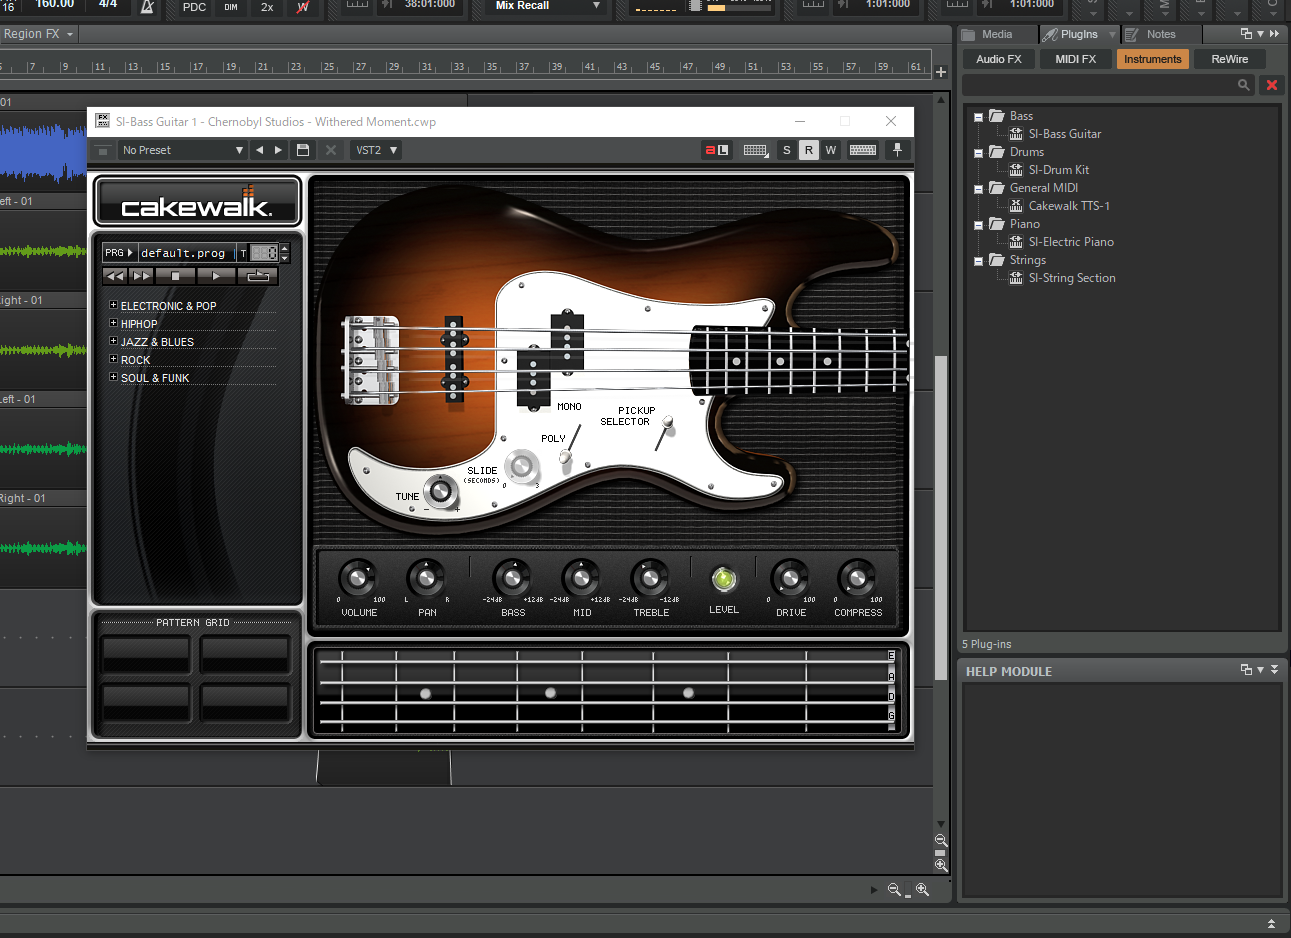Toggle the PDC override button
Image resolution: width=1291 pixels, height=938 pixels.
[x=195, y=7]
